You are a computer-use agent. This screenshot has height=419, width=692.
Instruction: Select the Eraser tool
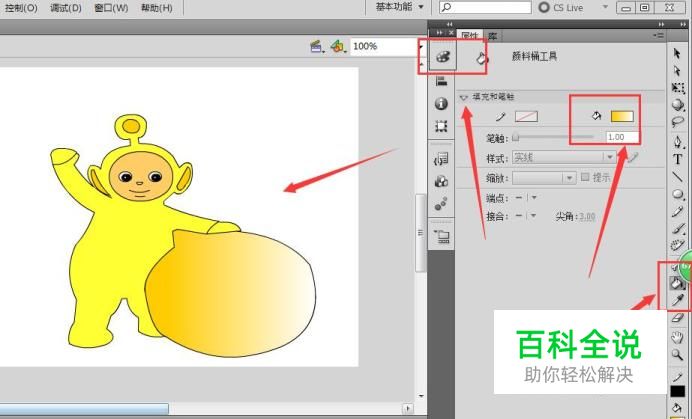pos(677,318)
